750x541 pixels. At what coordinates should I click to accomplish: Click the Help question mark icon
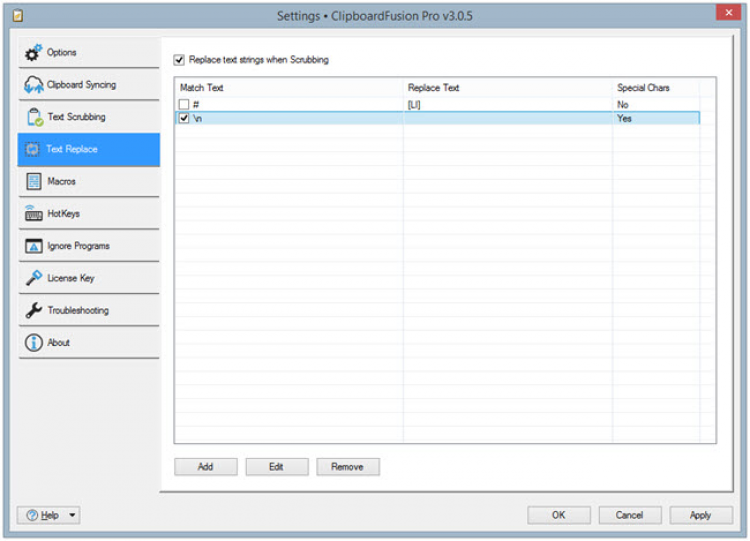point(32,515)
